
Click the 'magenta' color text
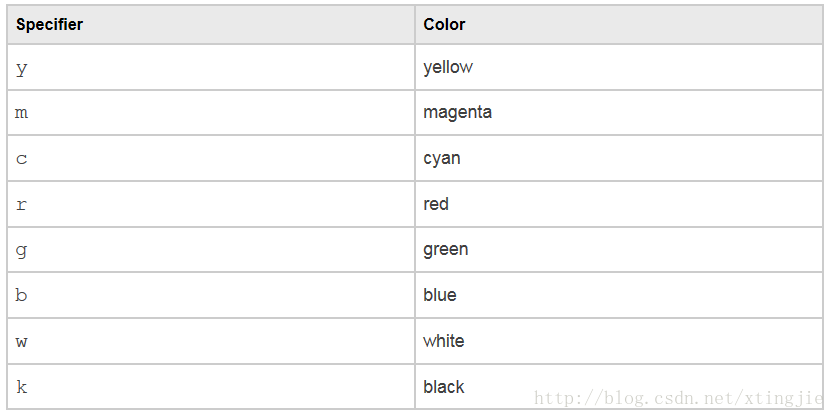tap(457, 112)
